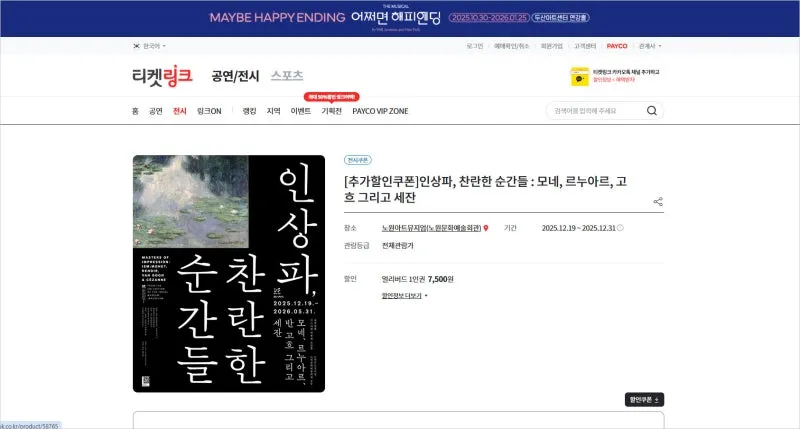Click the red map pin next to the venue

tap(486, 228)
